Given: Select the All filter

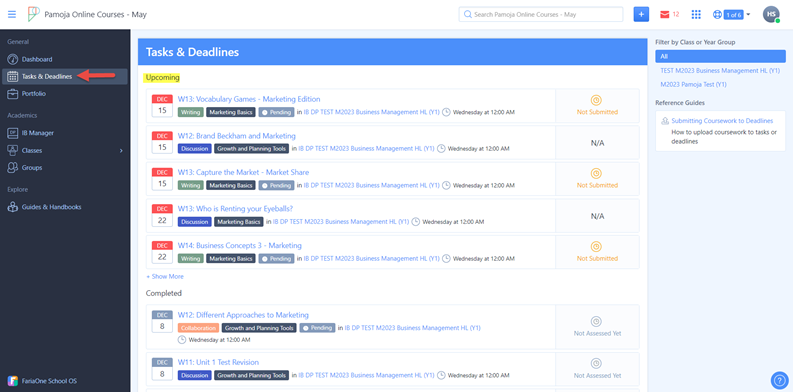Looking at the screenshot, I should [x=720, y=56].
